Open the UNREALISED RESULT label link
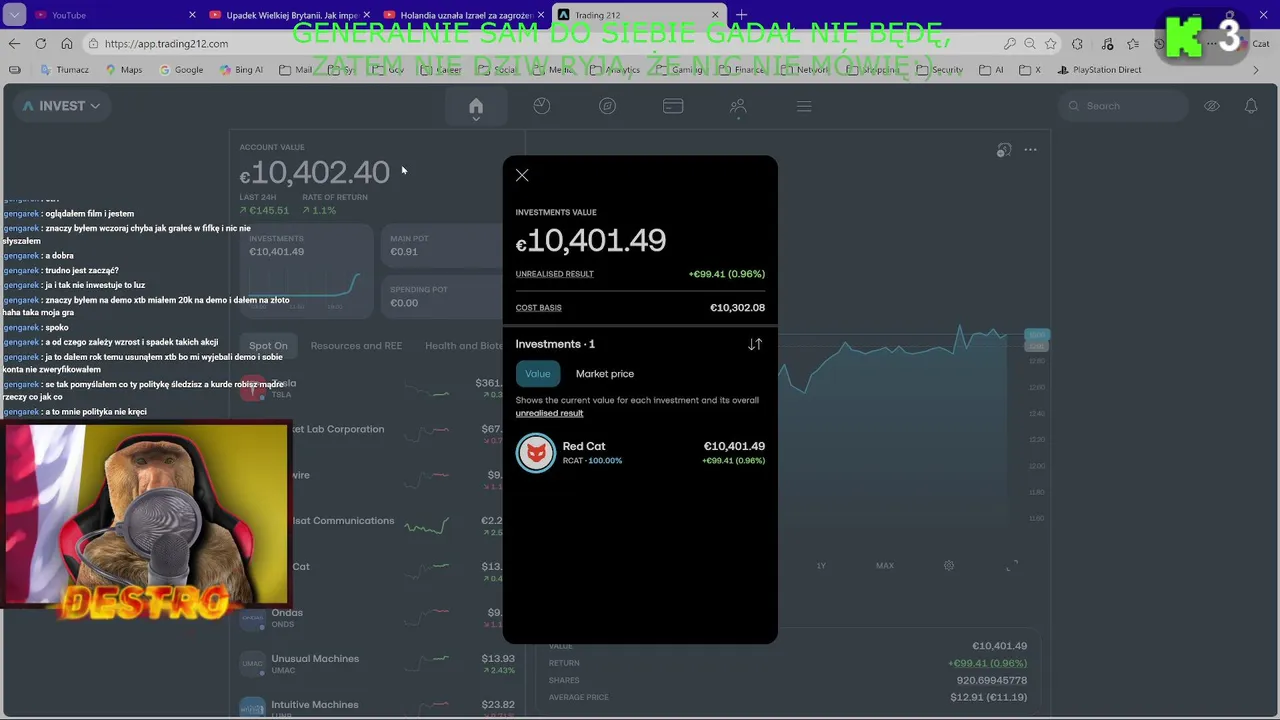Screen dimensions: 1280x720 click(555, 274)
